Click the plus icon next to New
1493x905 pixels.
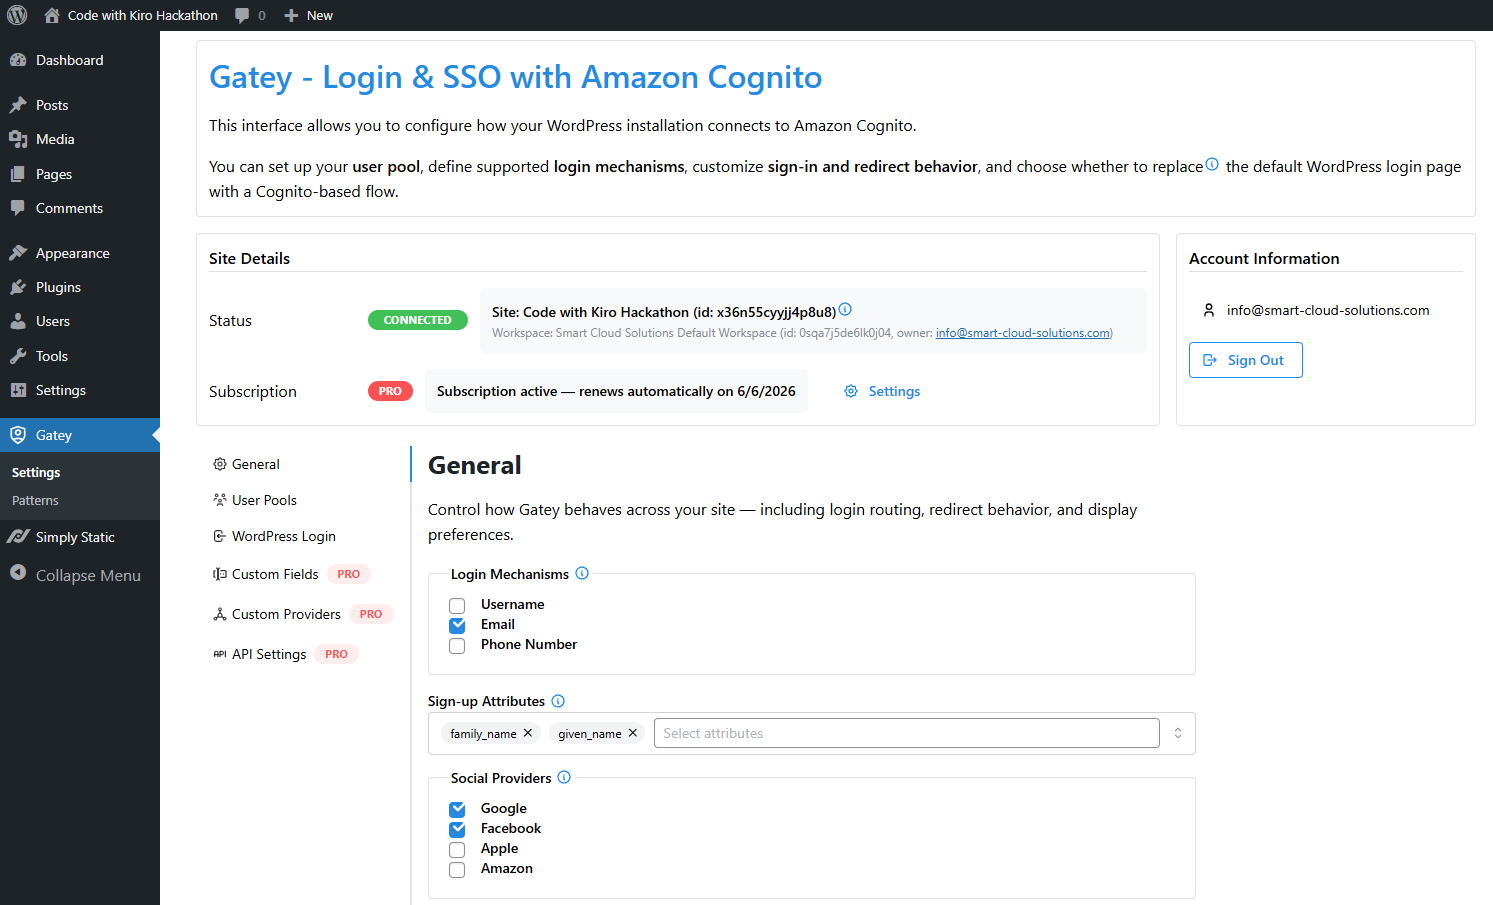pyautogui.click(x=291, y=15)
